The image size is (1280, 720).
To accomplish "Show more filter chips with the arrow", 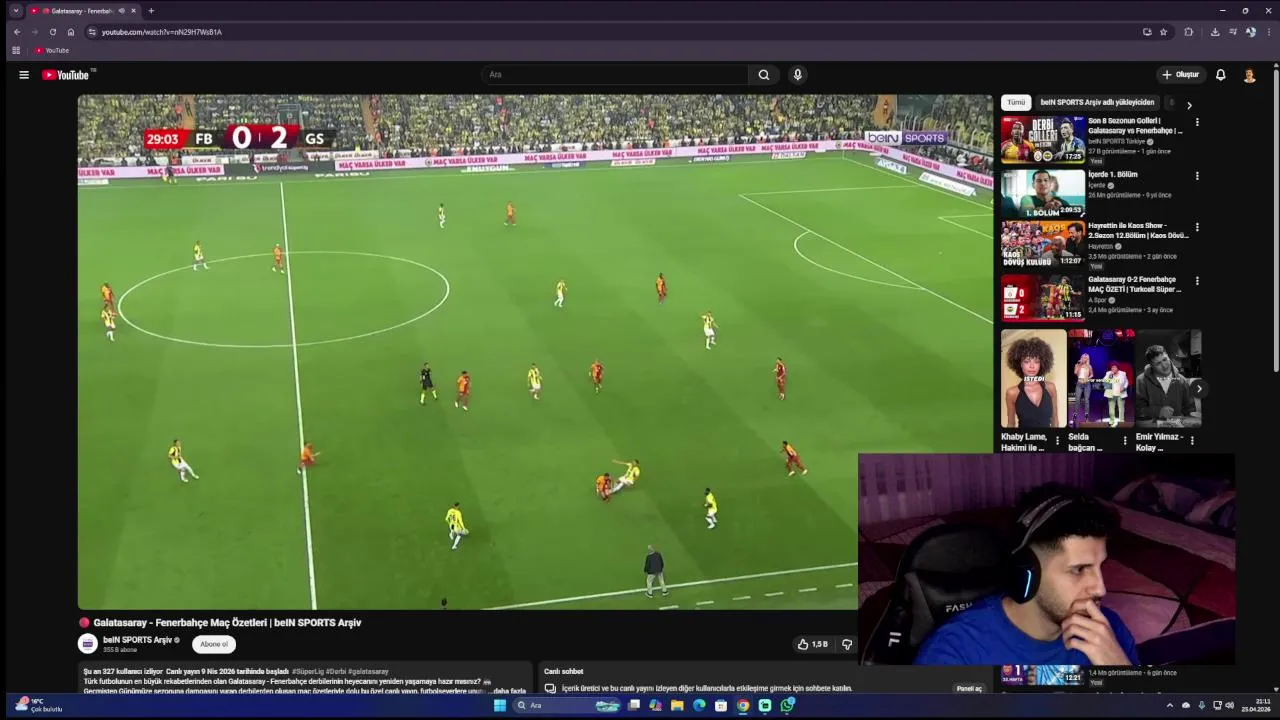I will click(1189, 104).
